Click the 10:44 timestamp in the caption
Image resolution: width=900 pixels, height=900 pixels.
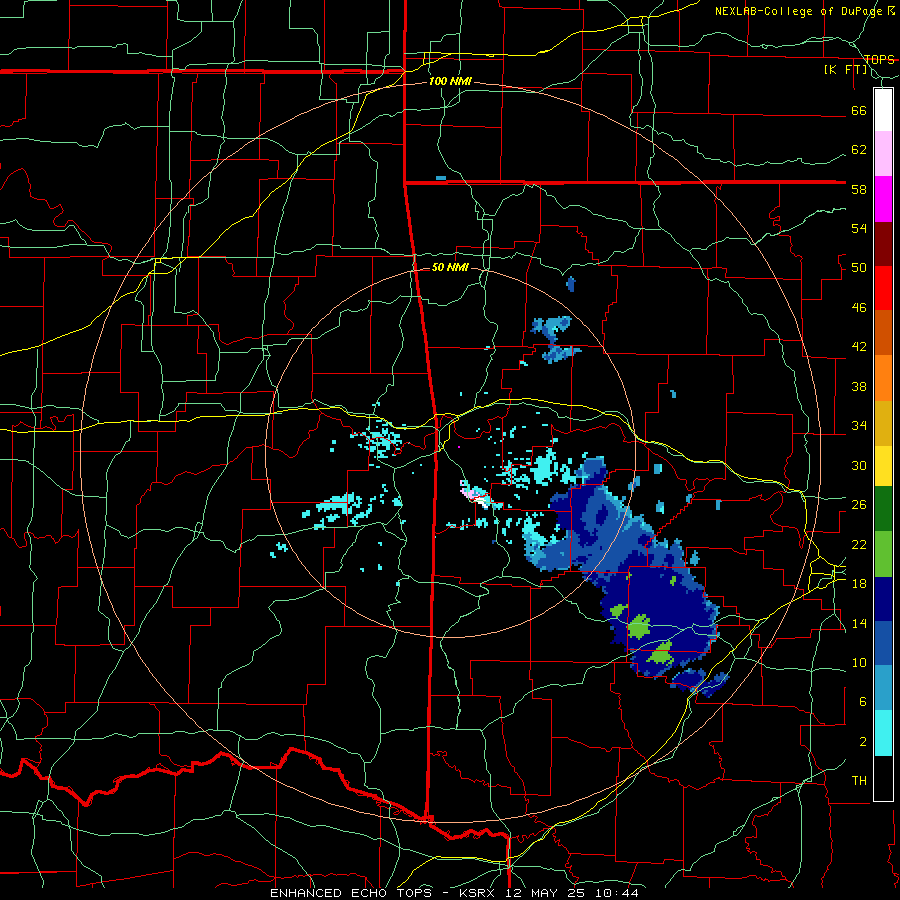618,893
